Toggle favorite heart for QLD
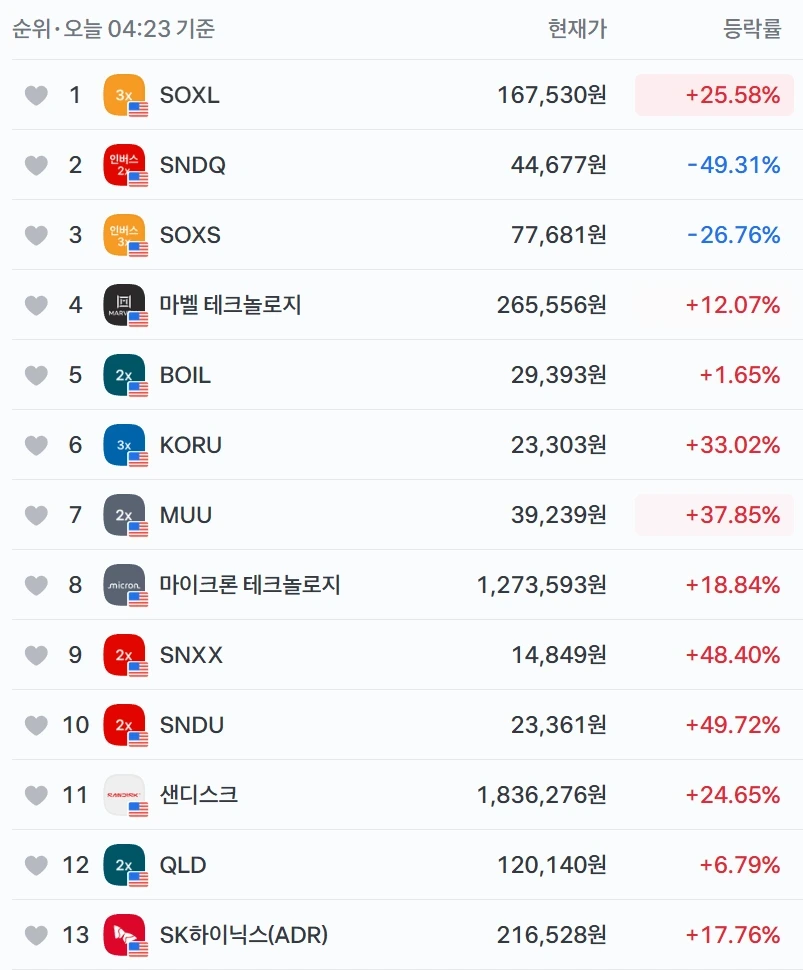The image size is (803, 970). [x=36, y=865]
